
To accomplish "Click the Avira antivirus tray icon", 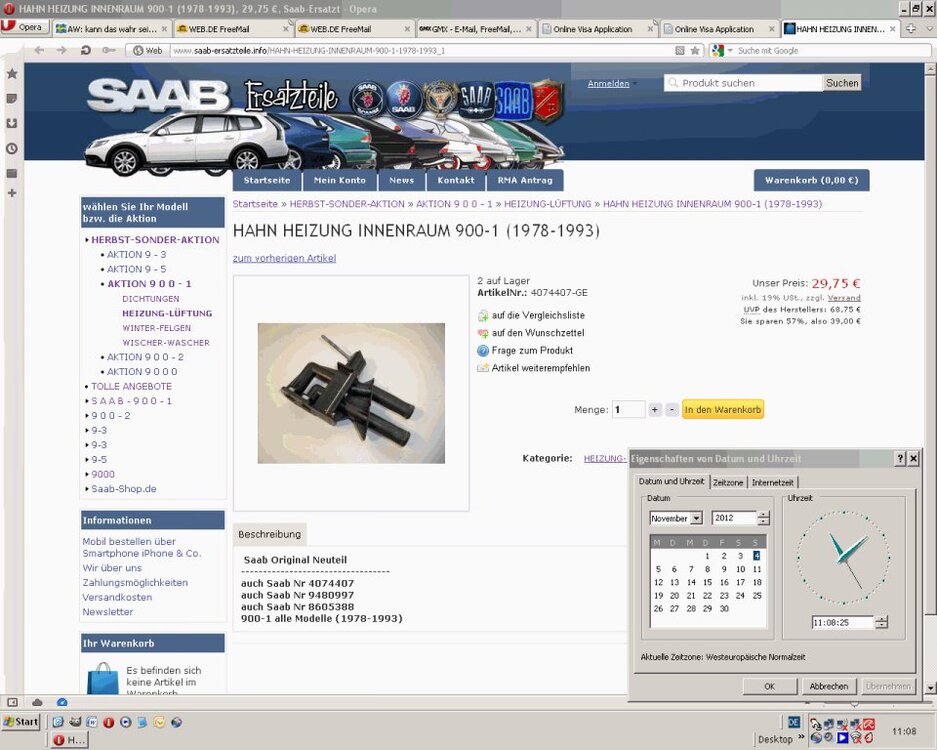I will pos(868,724).
